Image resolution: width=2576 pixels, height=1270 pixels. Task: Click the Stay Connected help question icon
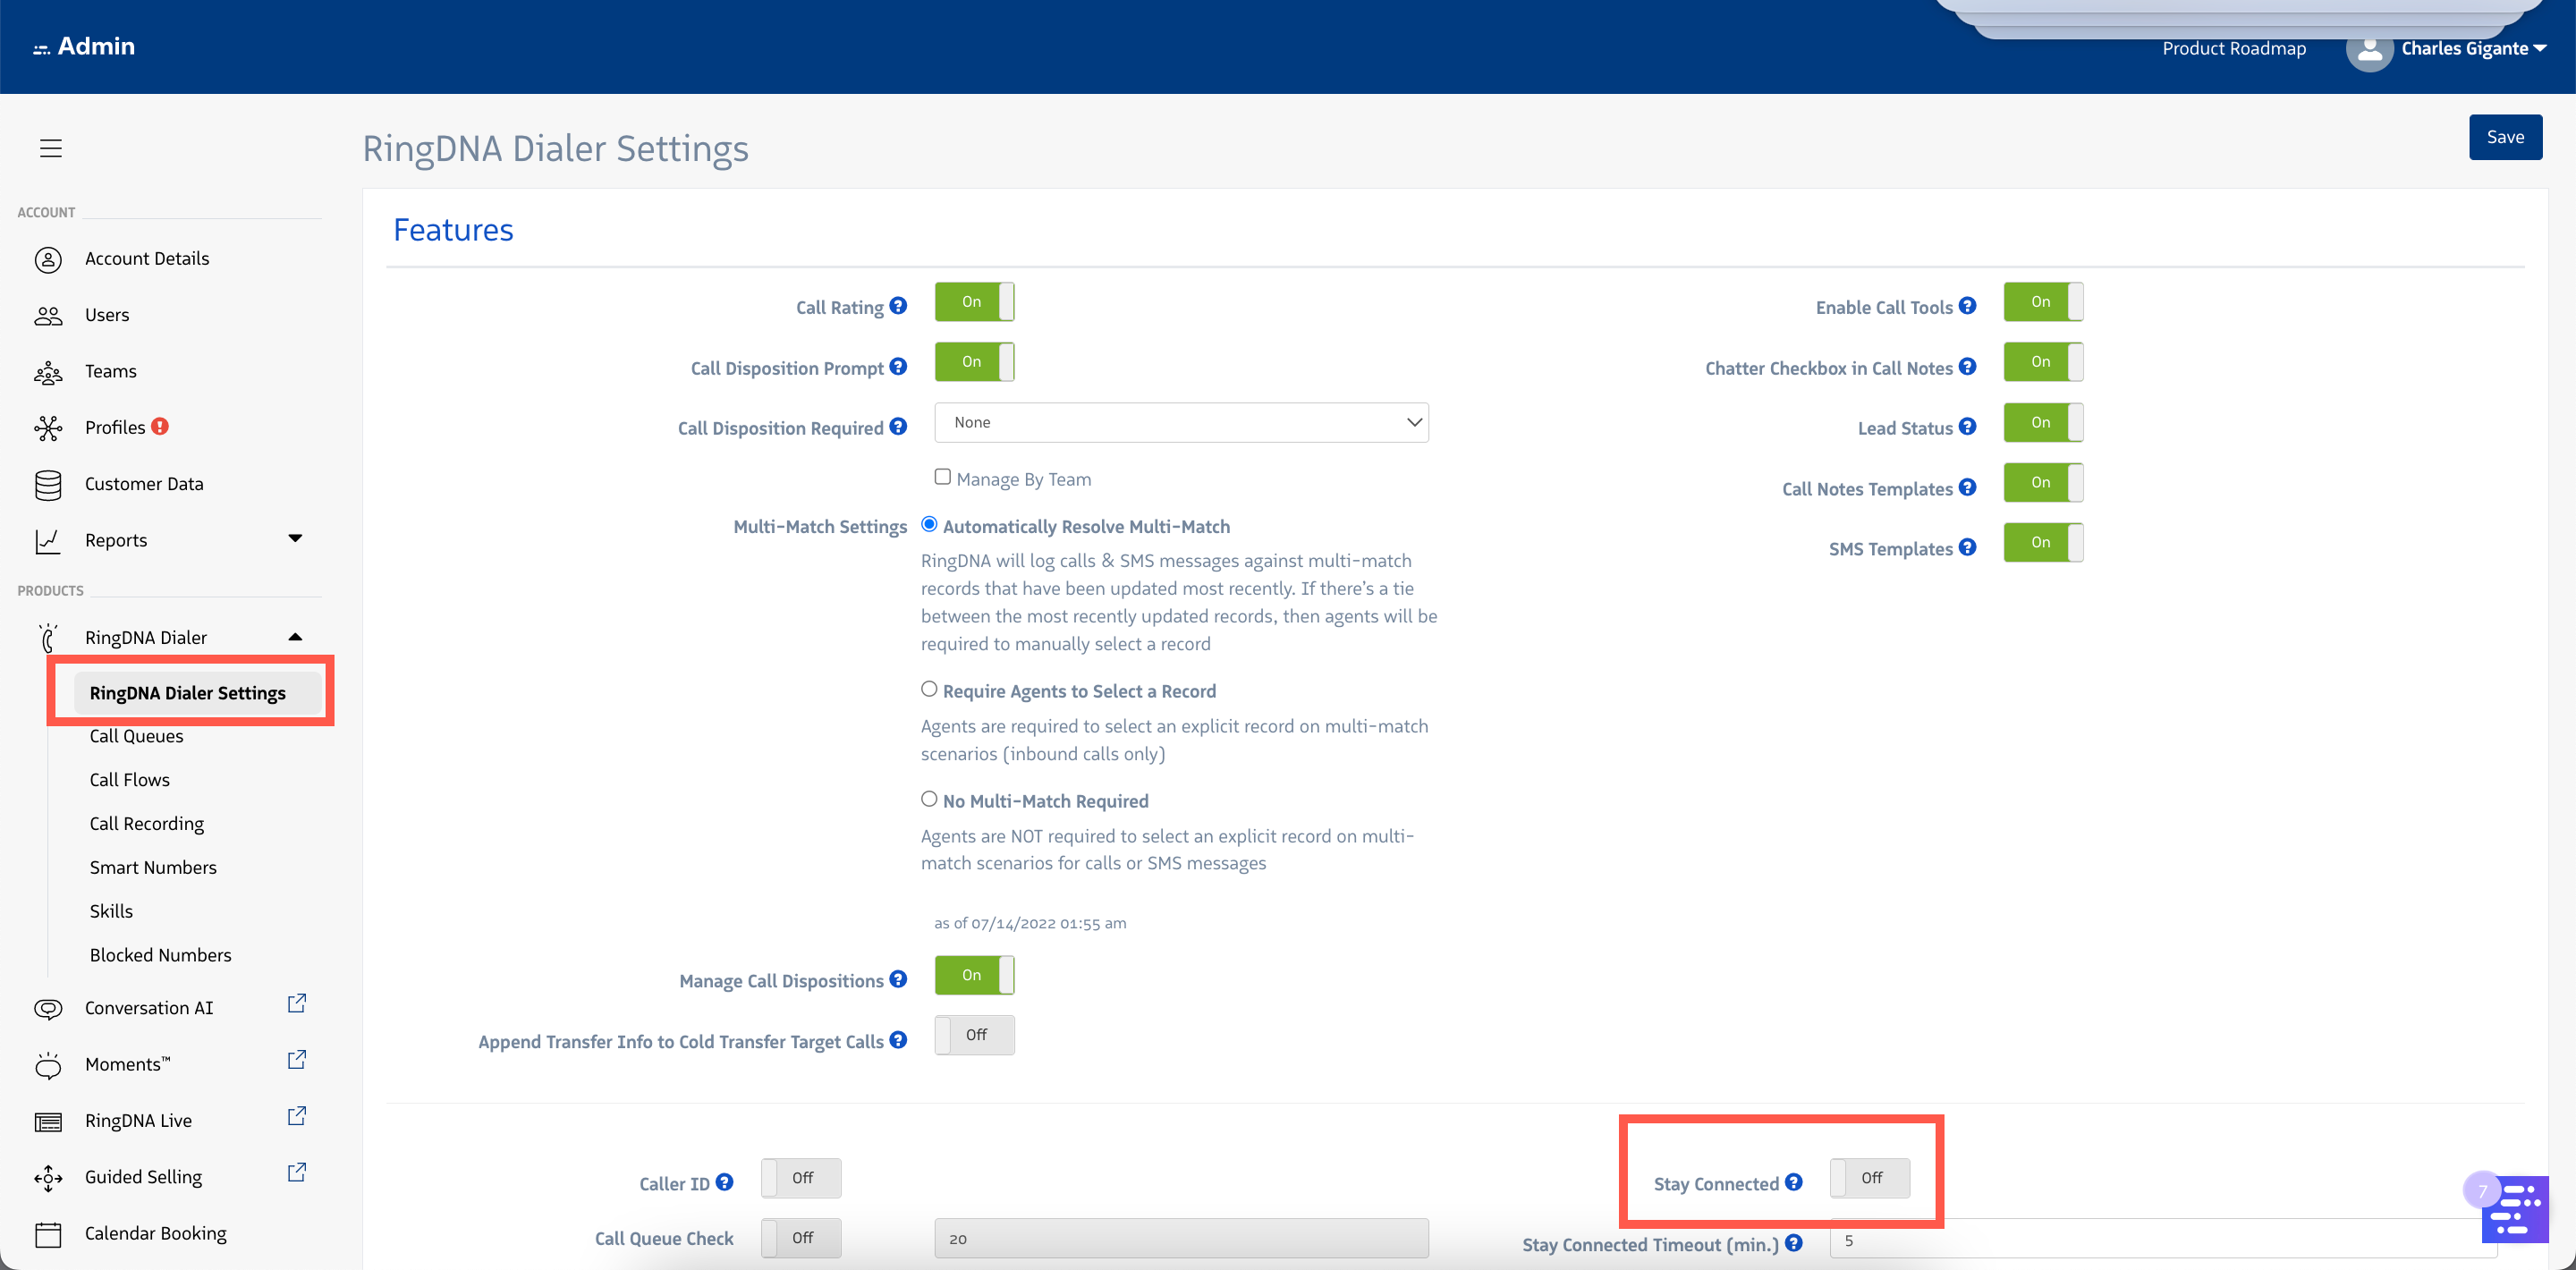[1794, 1182]
